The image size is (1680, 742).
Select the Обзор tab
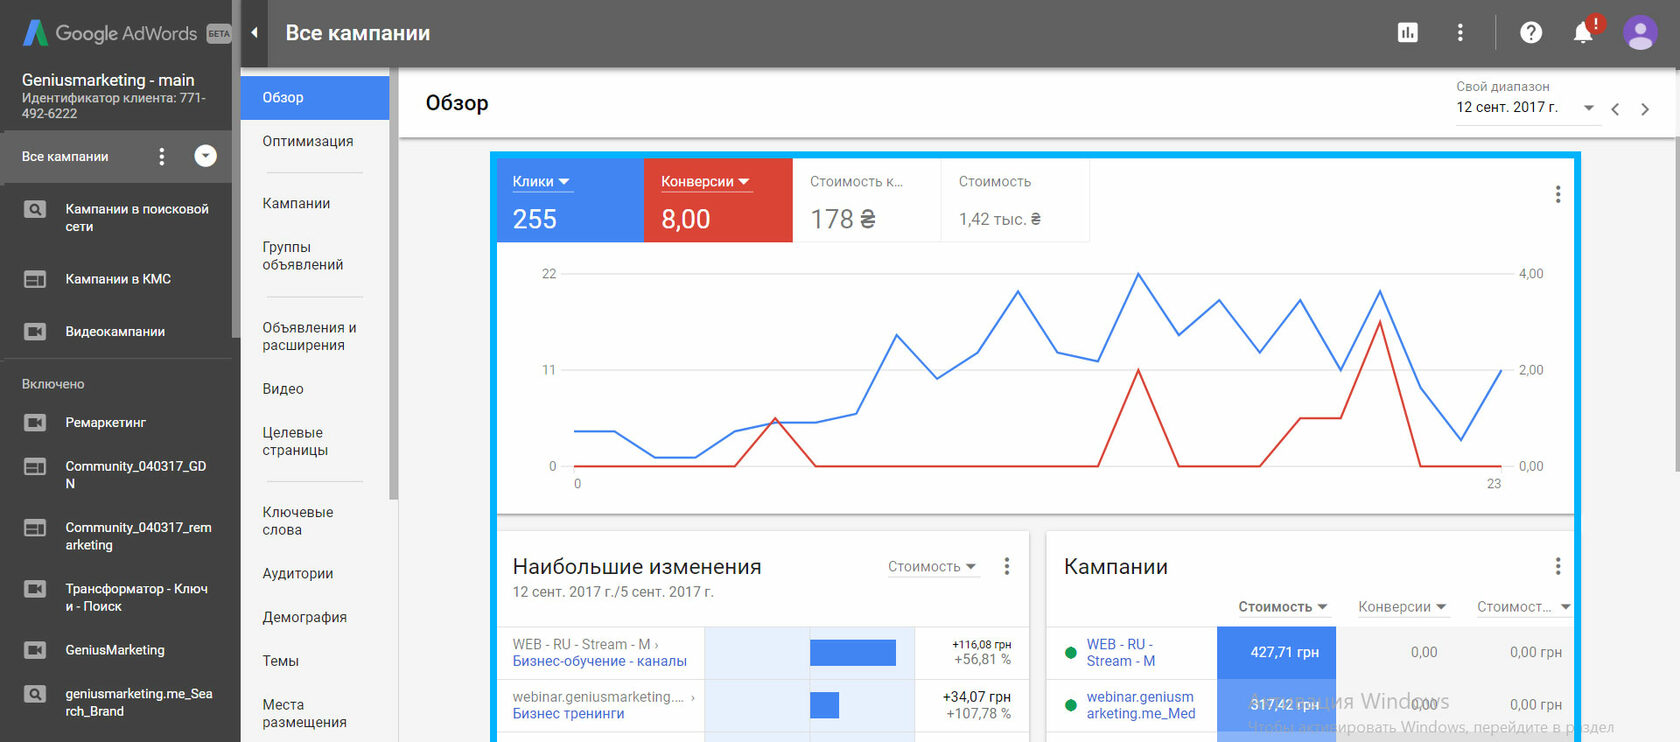pyautogui.click(x=315, y=98)
